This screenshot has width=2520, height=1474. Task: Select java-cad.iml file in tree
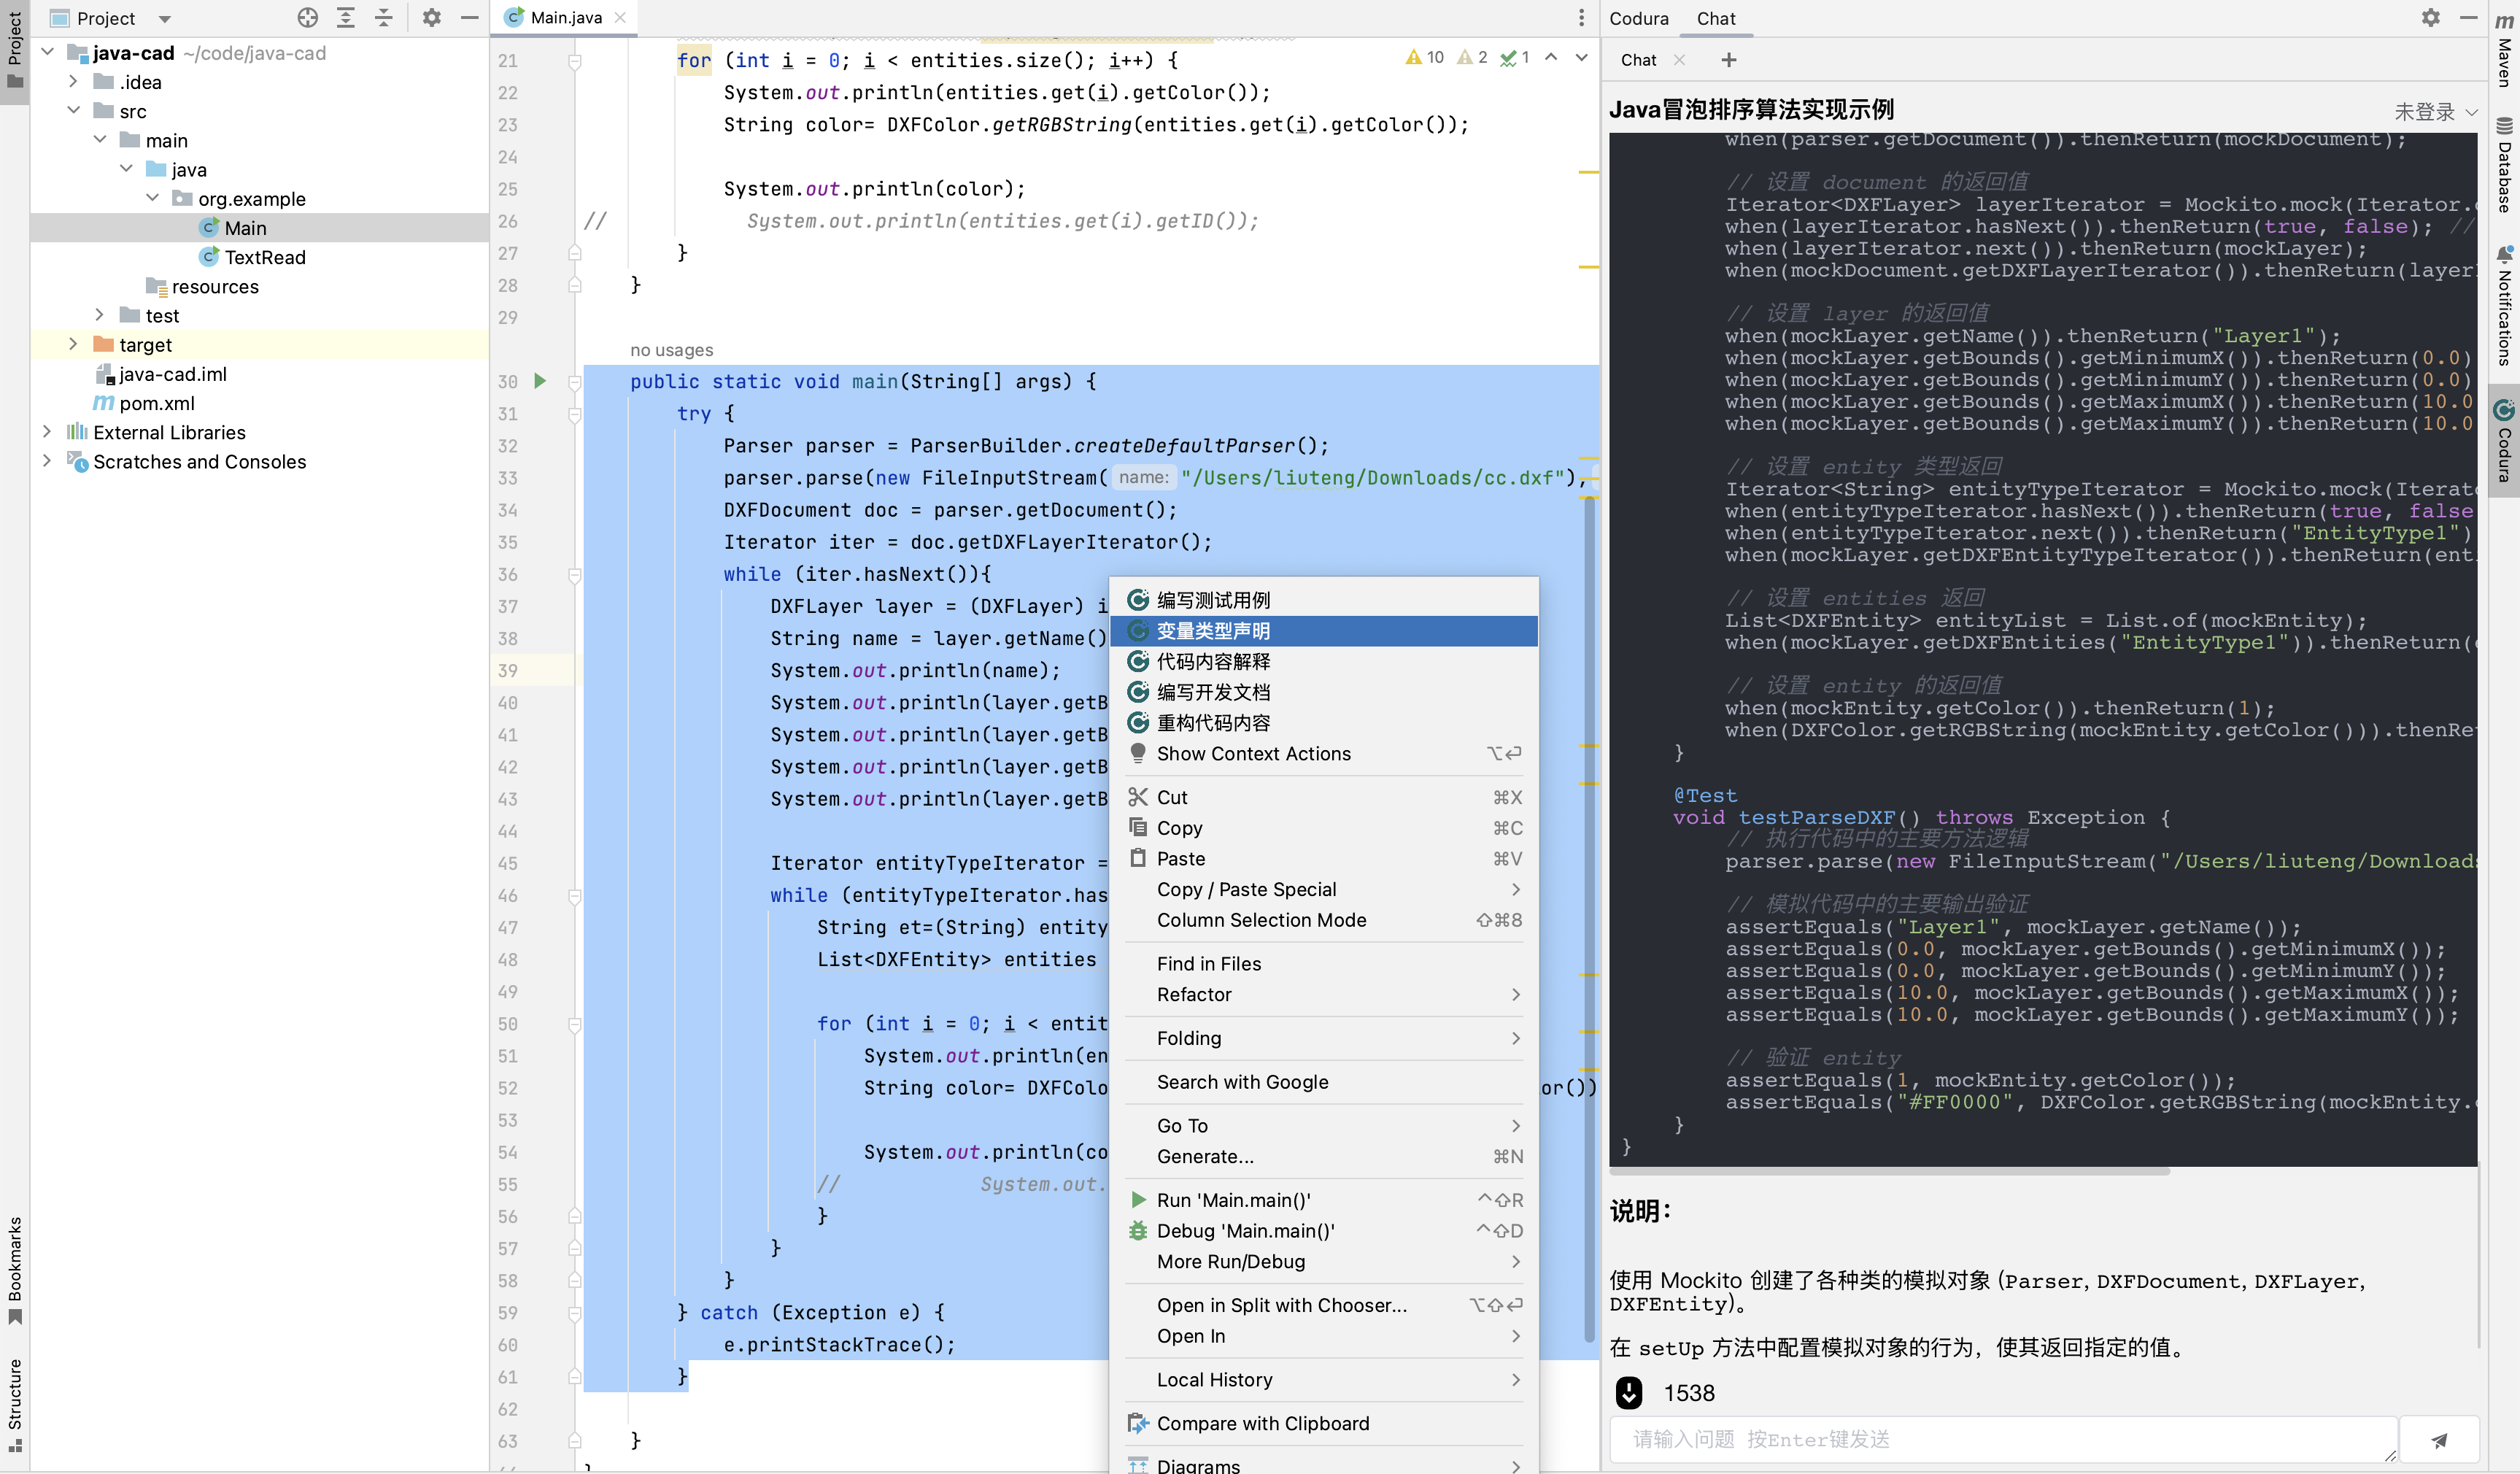point(172,374)
